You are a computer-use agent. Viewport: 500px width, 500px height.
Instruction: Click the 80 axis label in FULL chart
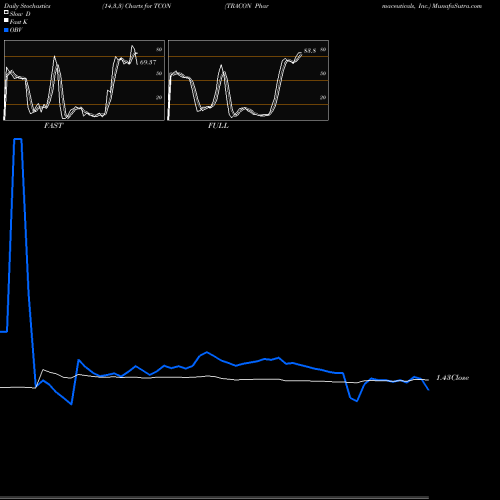click(323, 49)
